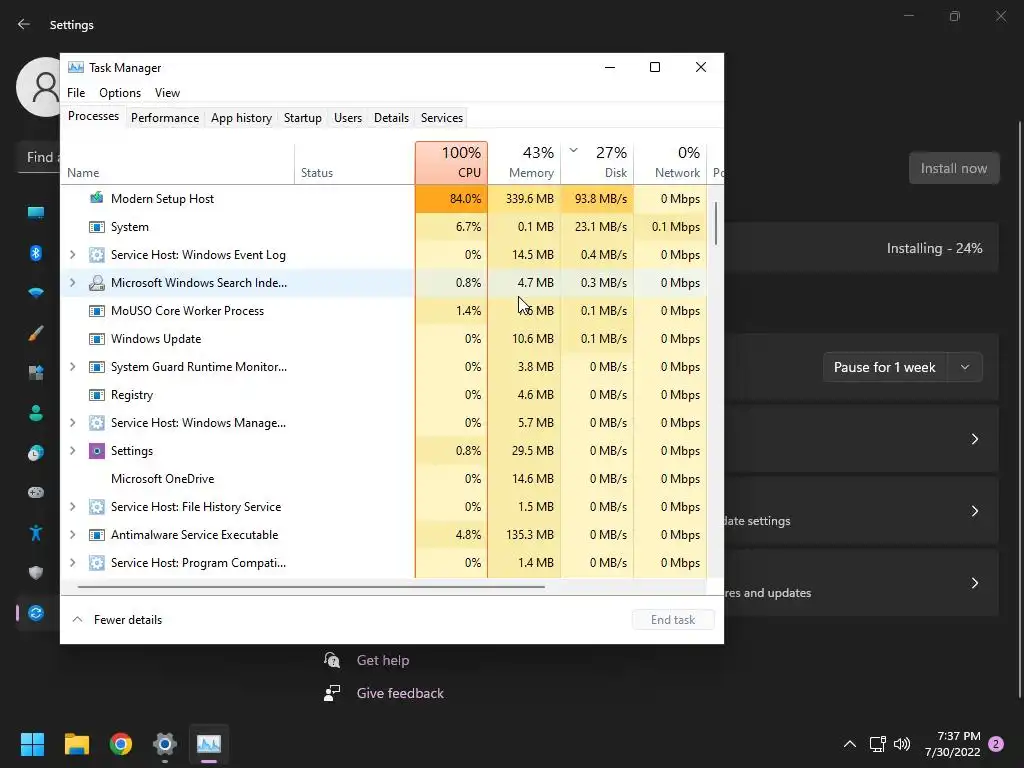Viewport: 1024px width, 768px height.
Task: Expand Service Host: File History Service row
Action: tap(72, 507)
